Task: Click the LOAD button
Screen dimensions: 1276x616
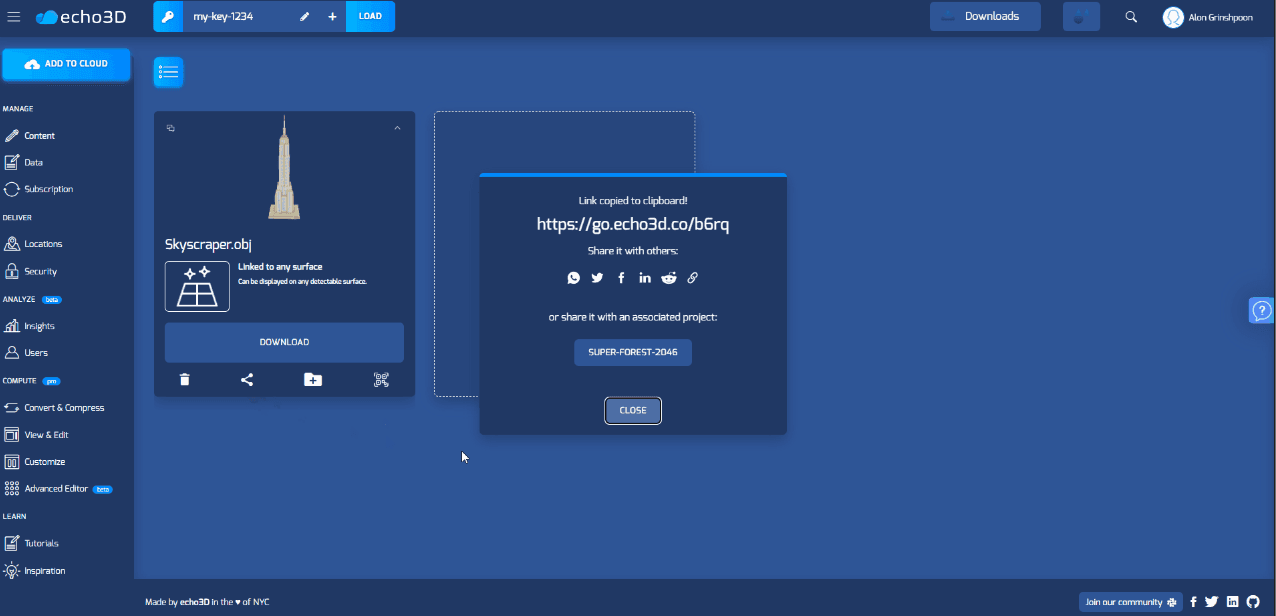Action: [370, 17]
